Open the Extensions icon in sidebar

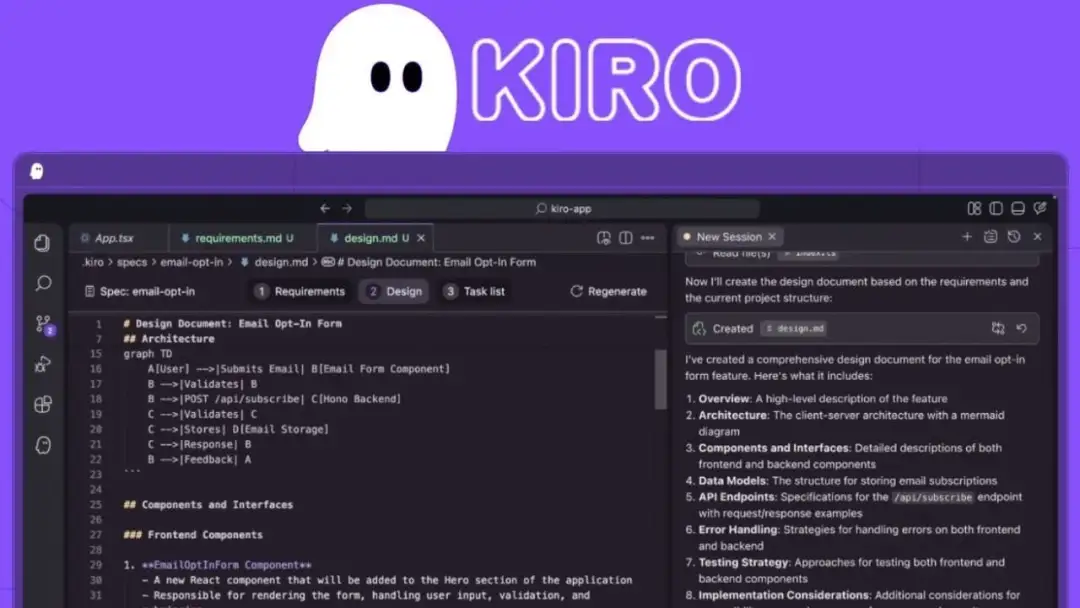click(x=43, y=404)
